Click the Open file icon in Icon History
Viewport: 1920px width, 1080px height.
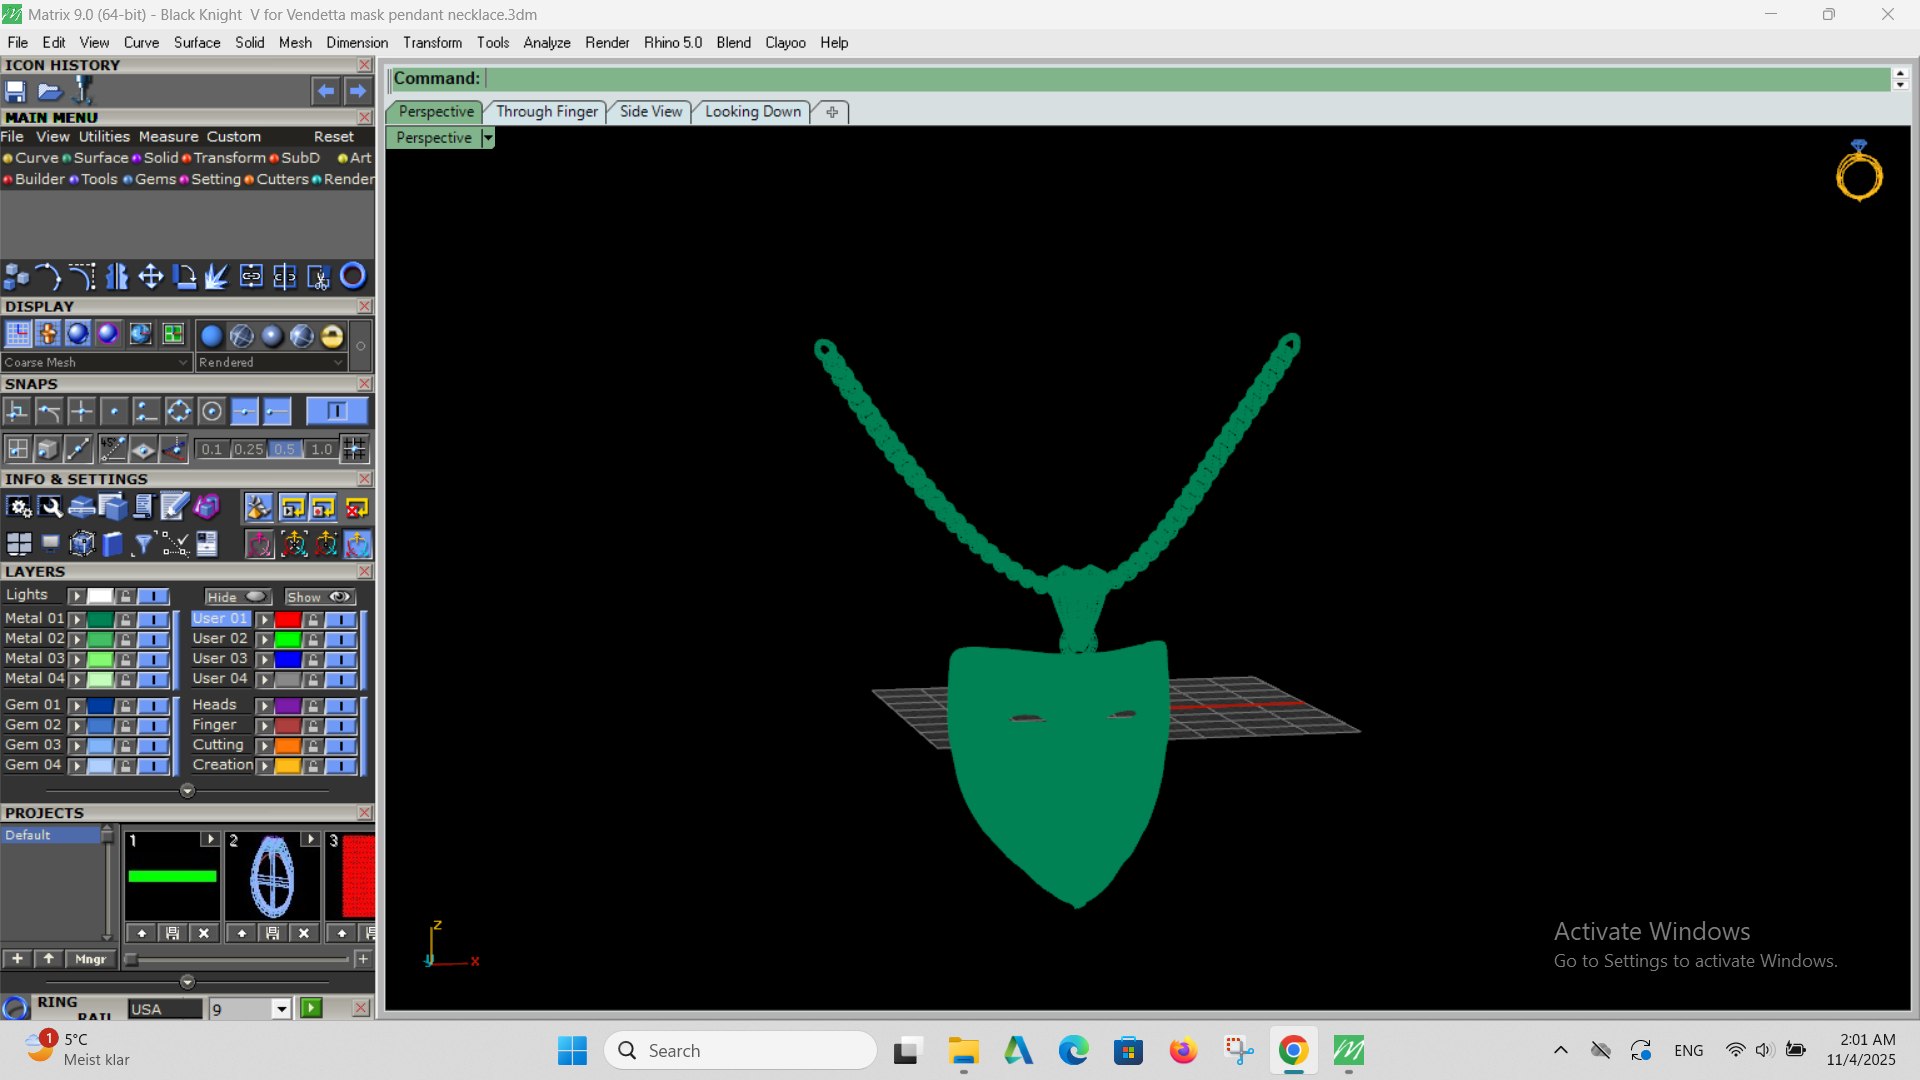tap(49, 91)
